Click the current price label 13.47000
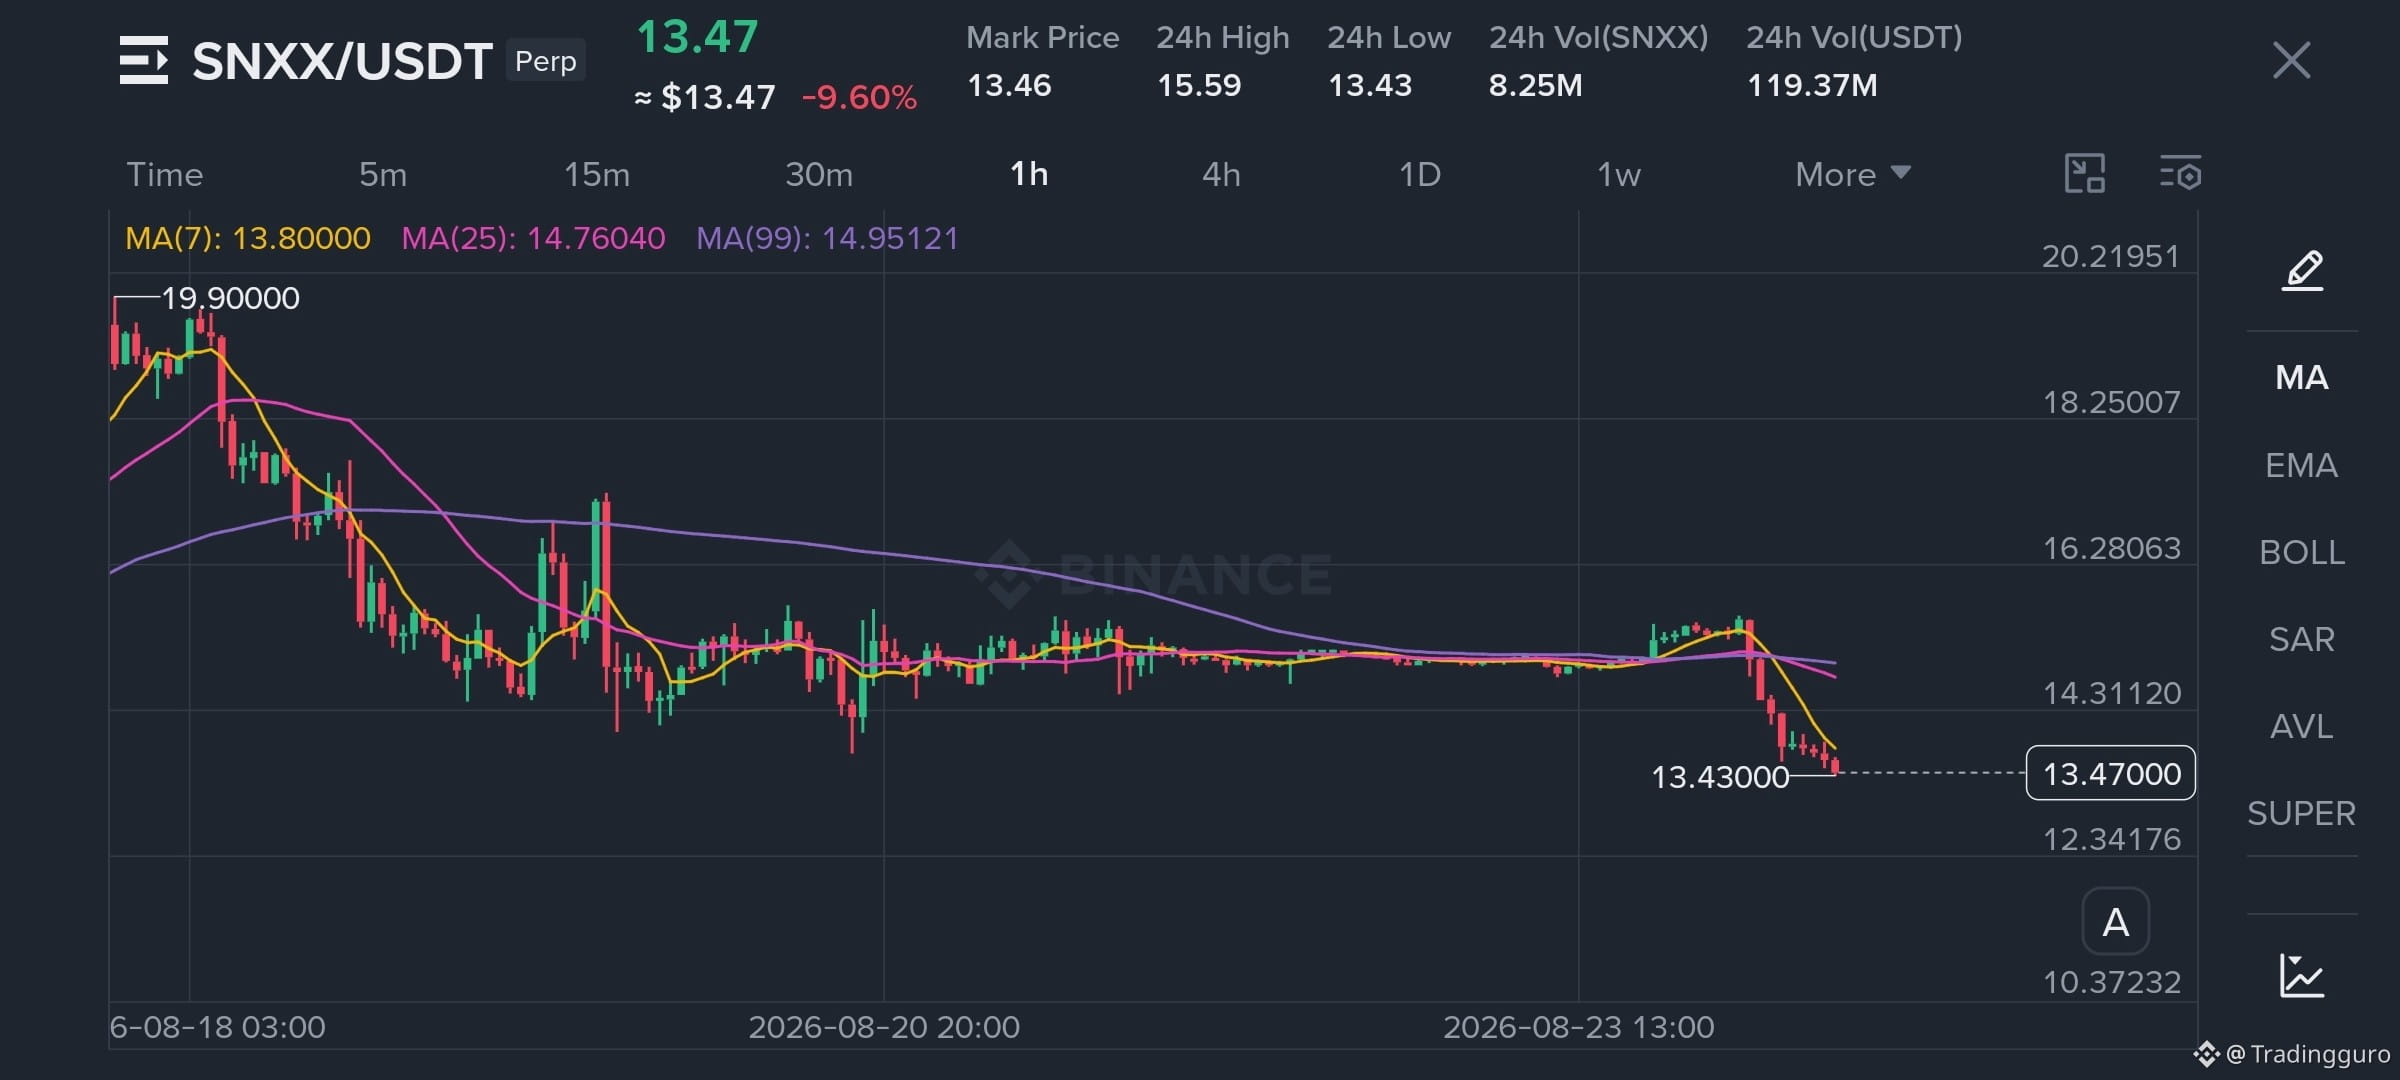The width and height of the screenshot is (2400, 1080). pos(2111,773)
